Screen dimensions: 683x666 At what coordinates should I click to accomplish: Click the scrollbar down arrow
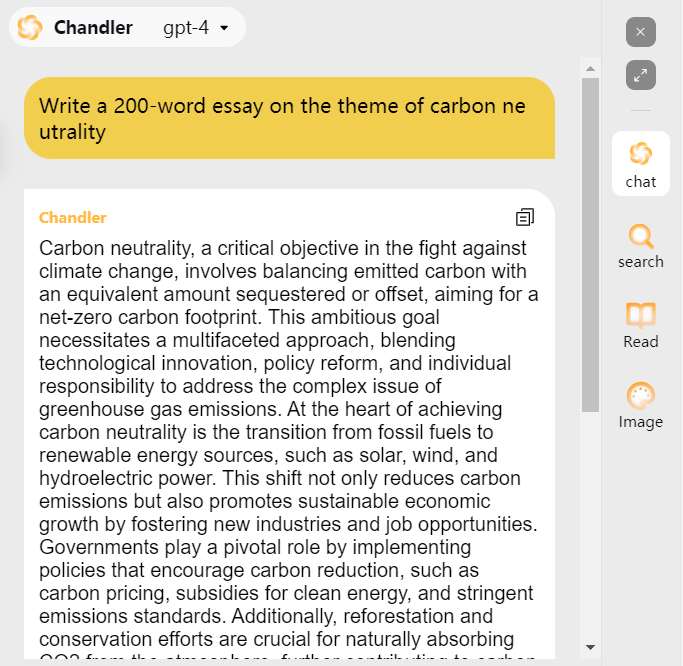[x=590, y=647]
